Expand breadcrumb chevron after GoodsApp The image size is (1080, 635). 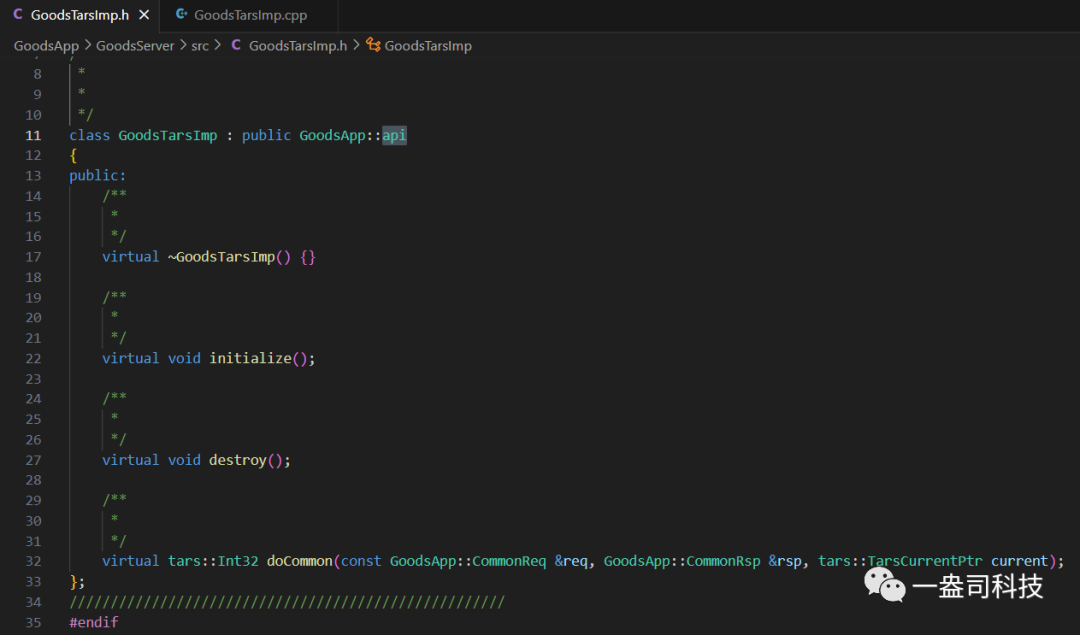87,45
